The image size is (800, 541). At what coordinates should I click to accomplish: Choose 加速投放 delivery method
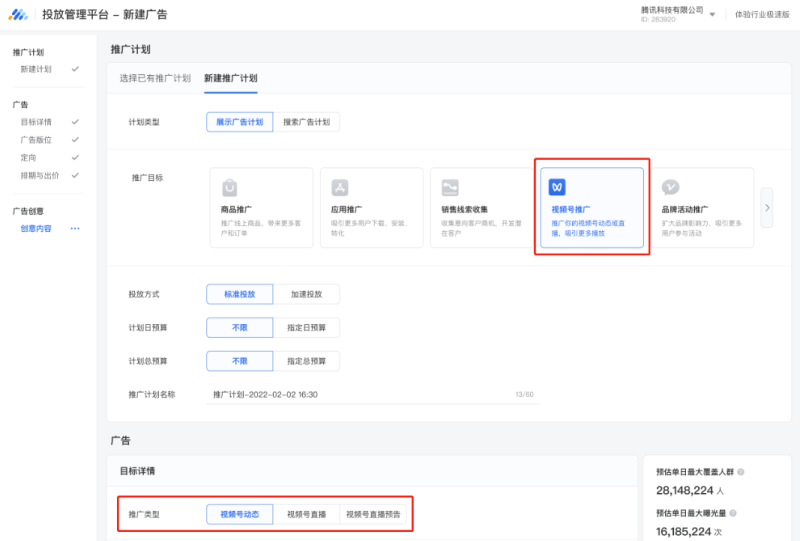tap(306, 295)
